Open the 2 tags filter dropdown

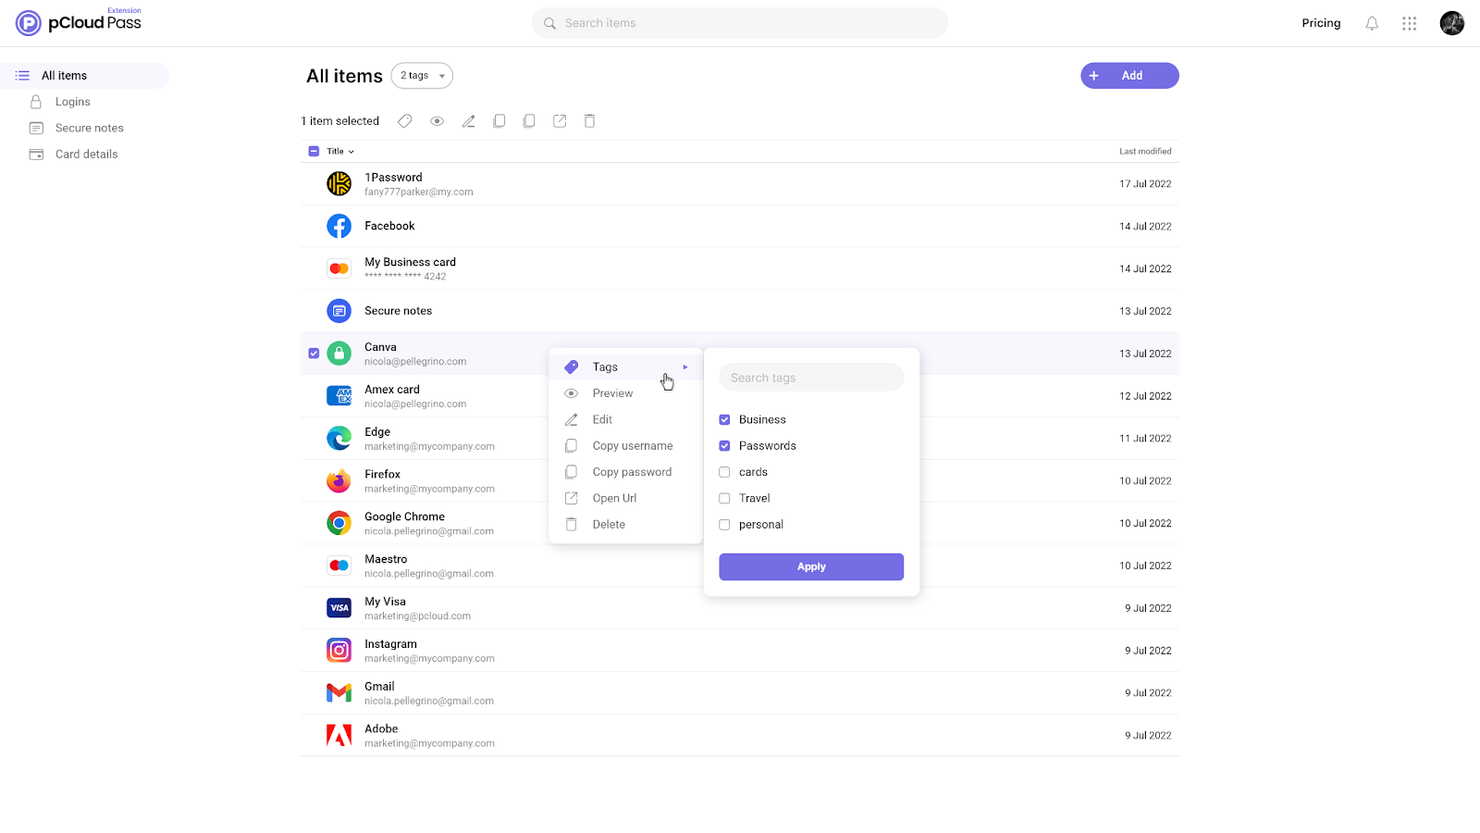pyautogui.click(x=421, y=75)
